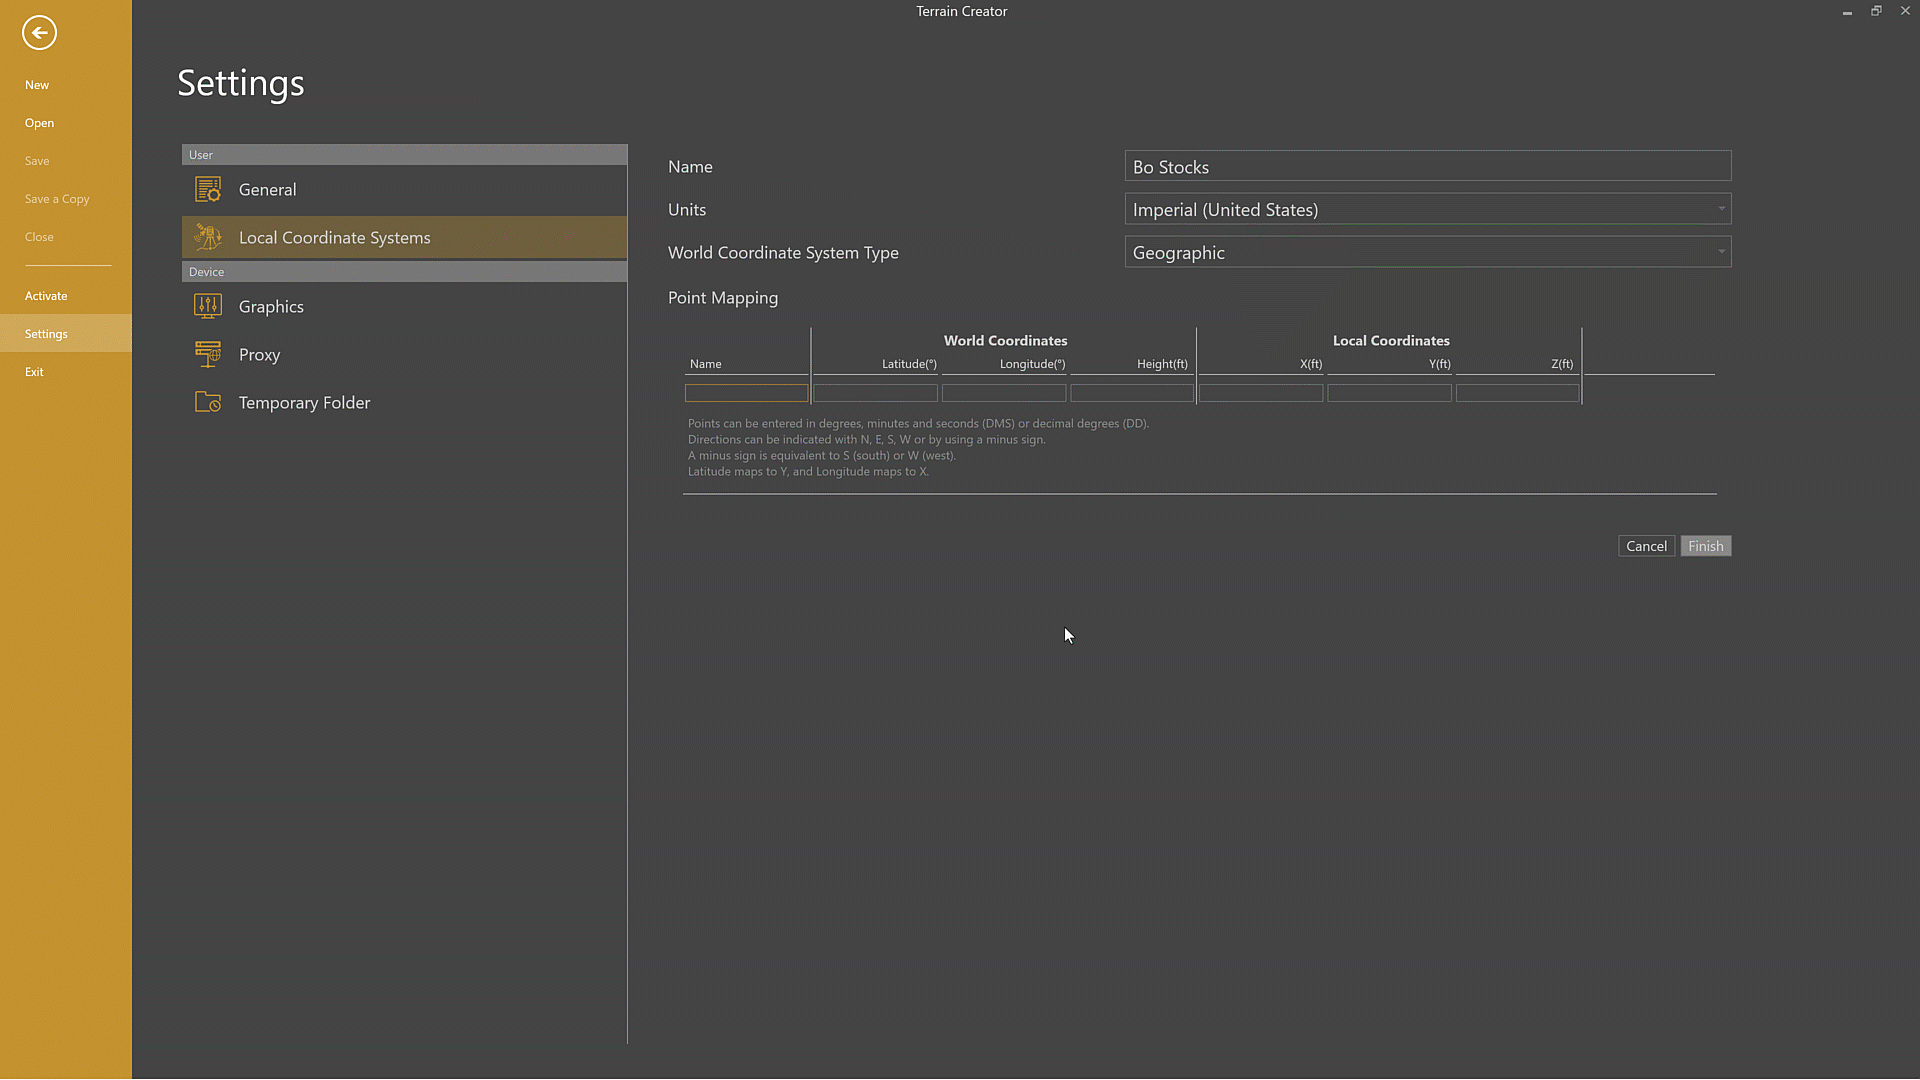Expand the Imperial (United States) units selector
Image resolution: width=1920 pixels, height=1080 pixels.
pos(1721,209)
